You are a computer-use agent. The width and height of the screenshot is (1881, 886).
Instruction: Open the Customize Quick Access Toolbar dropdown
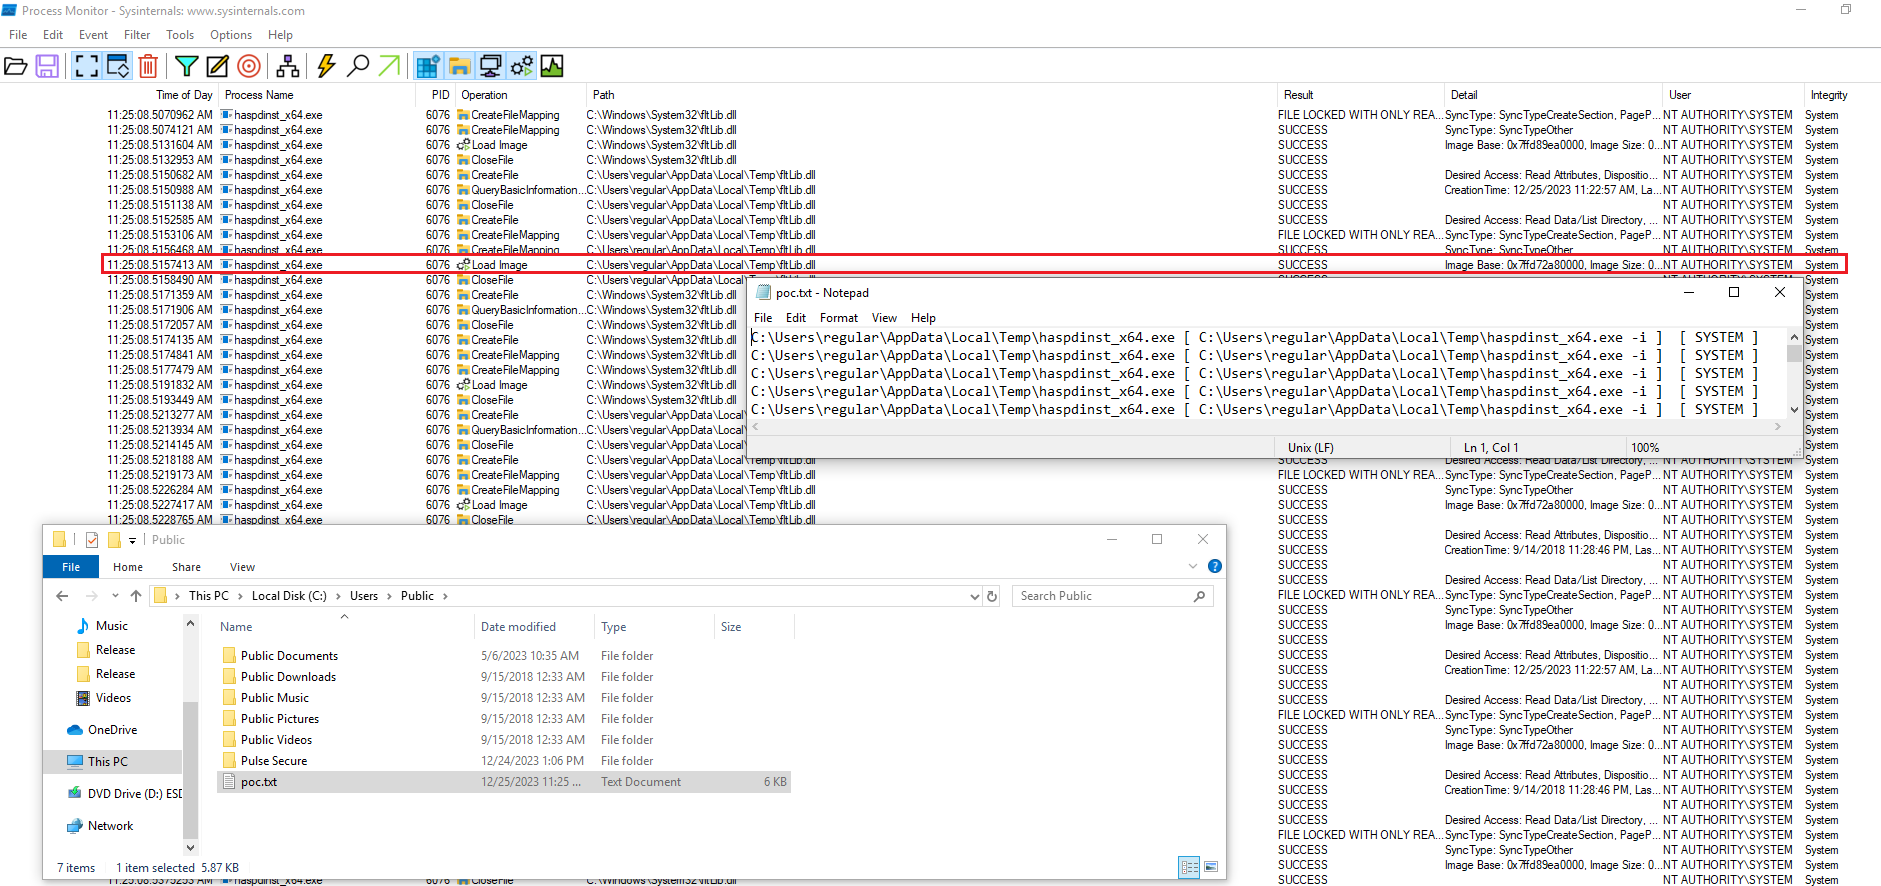coord(132,540)
